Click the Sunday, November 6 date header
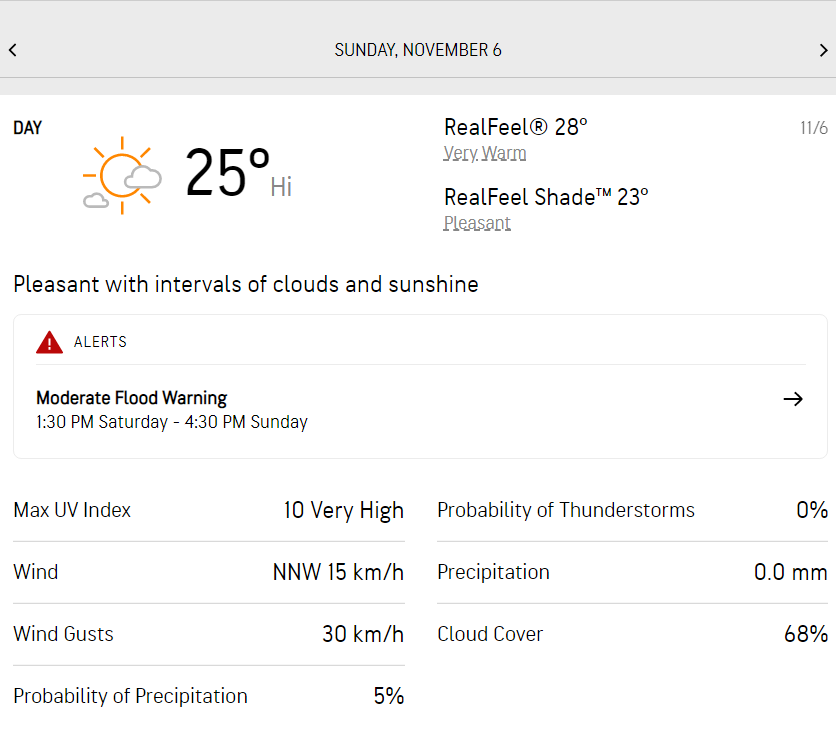This screenshot has height=751, width=836. coord(418,50)
